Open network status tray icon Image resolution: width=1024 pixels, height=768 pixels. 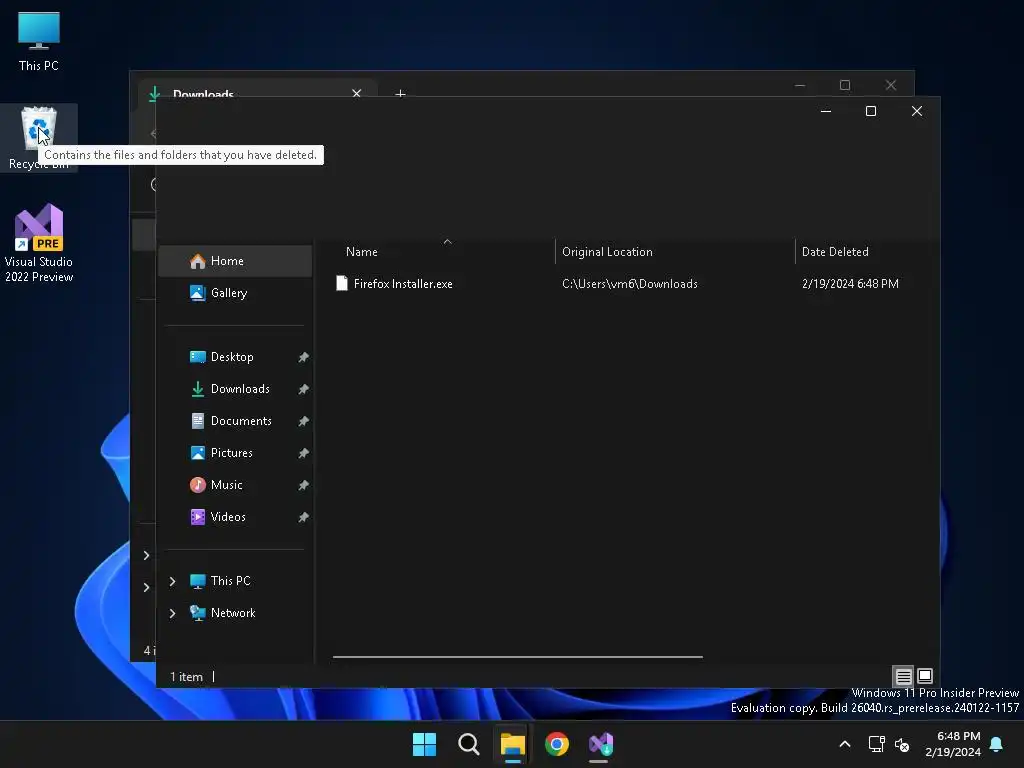coord(876,744)
